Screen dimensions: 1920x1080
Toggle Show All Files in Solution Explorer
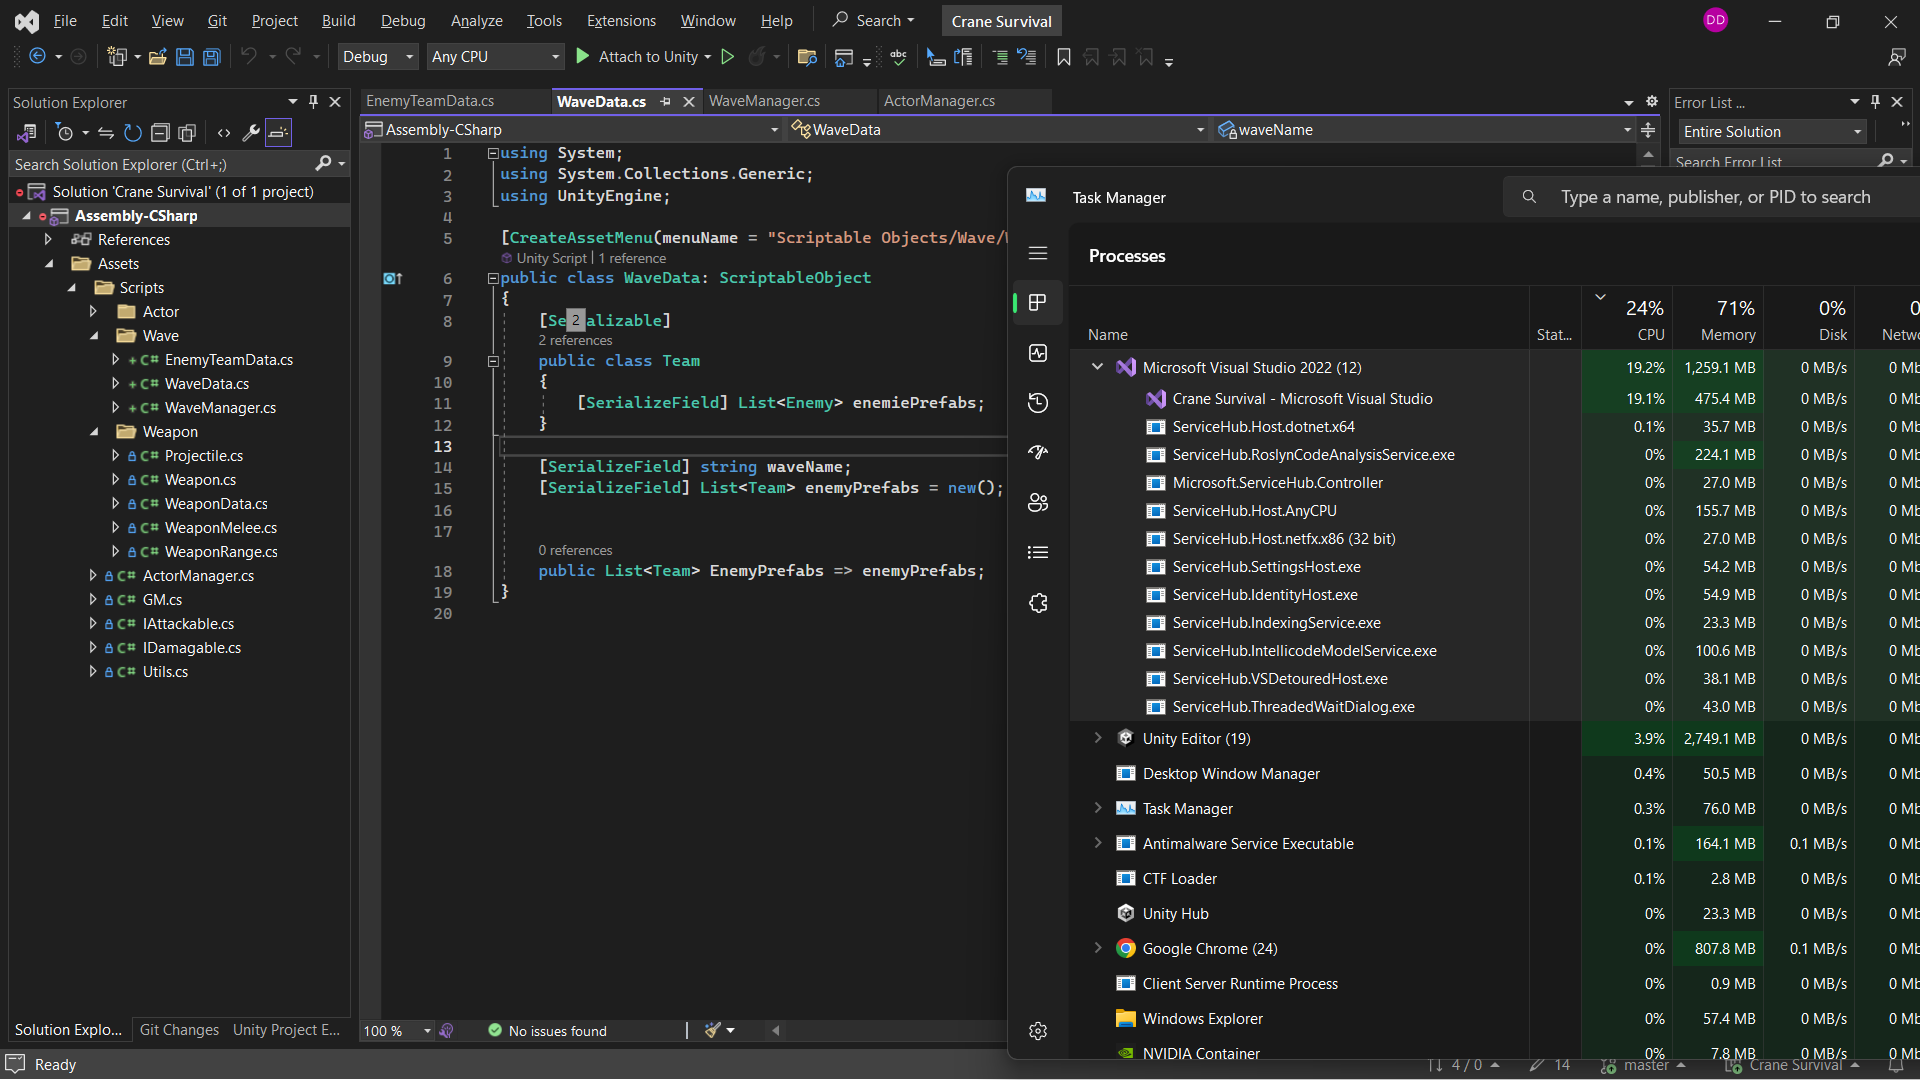point(187,133)
